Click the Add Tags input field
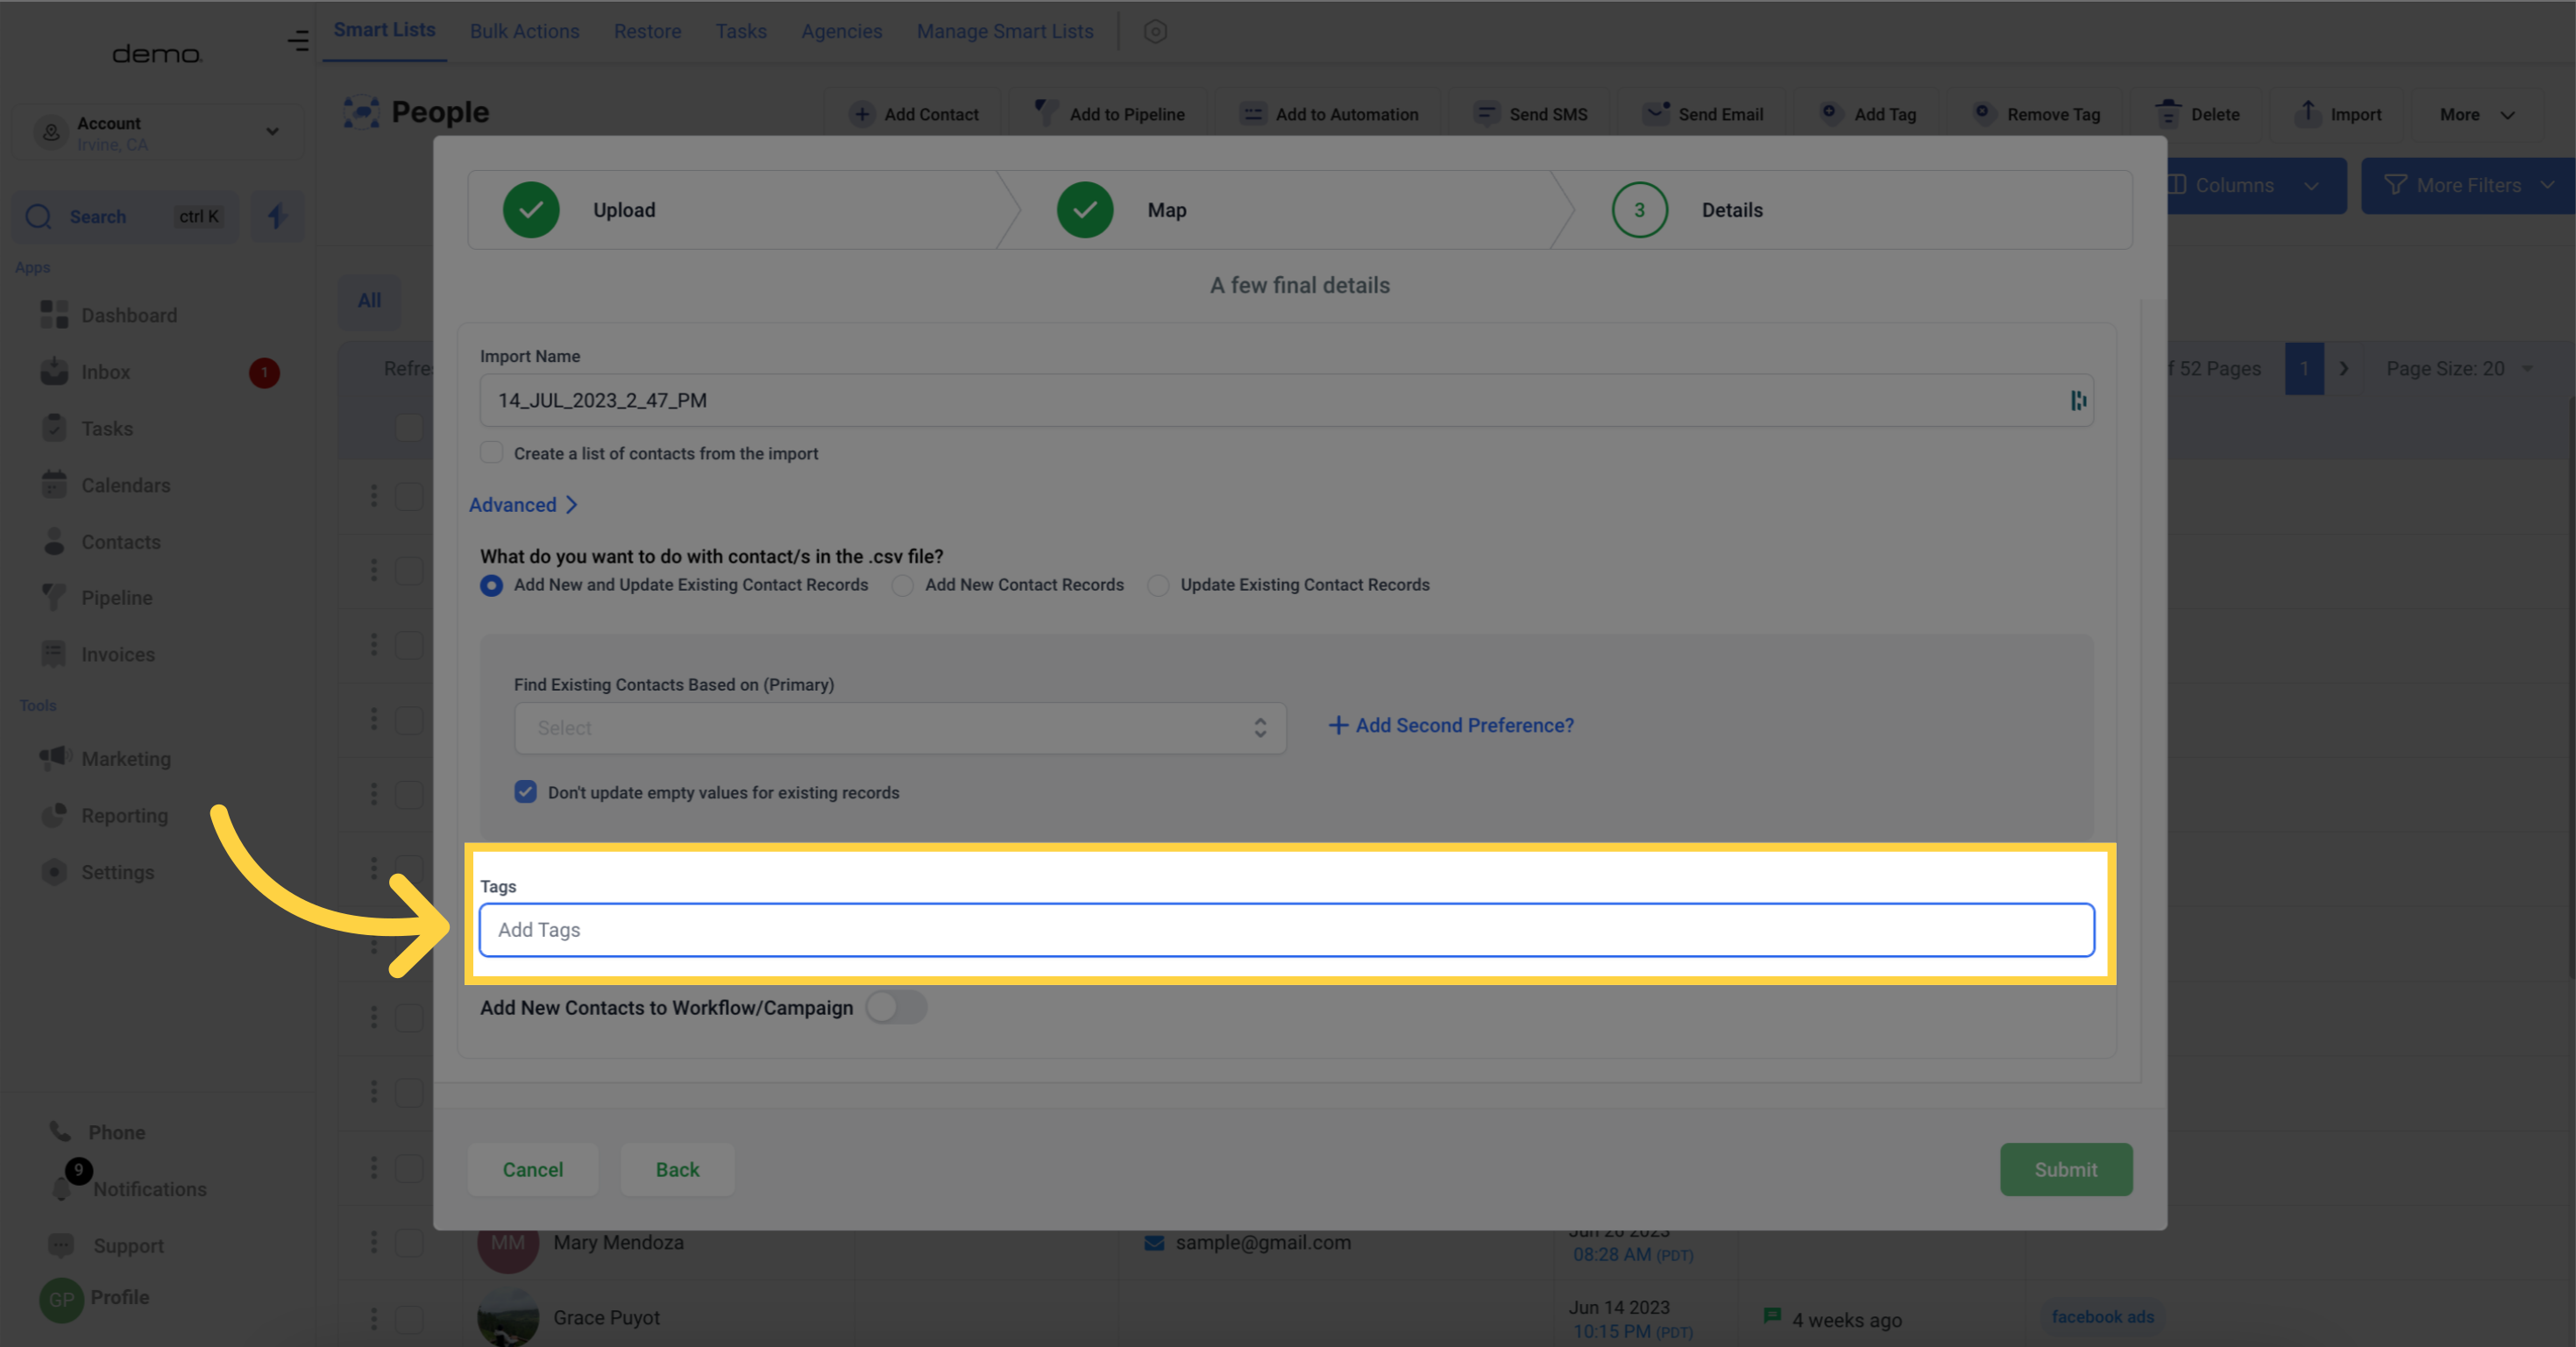Screen dimensions: 2576x1347 pyautogui.click(x=1287, y=928)
